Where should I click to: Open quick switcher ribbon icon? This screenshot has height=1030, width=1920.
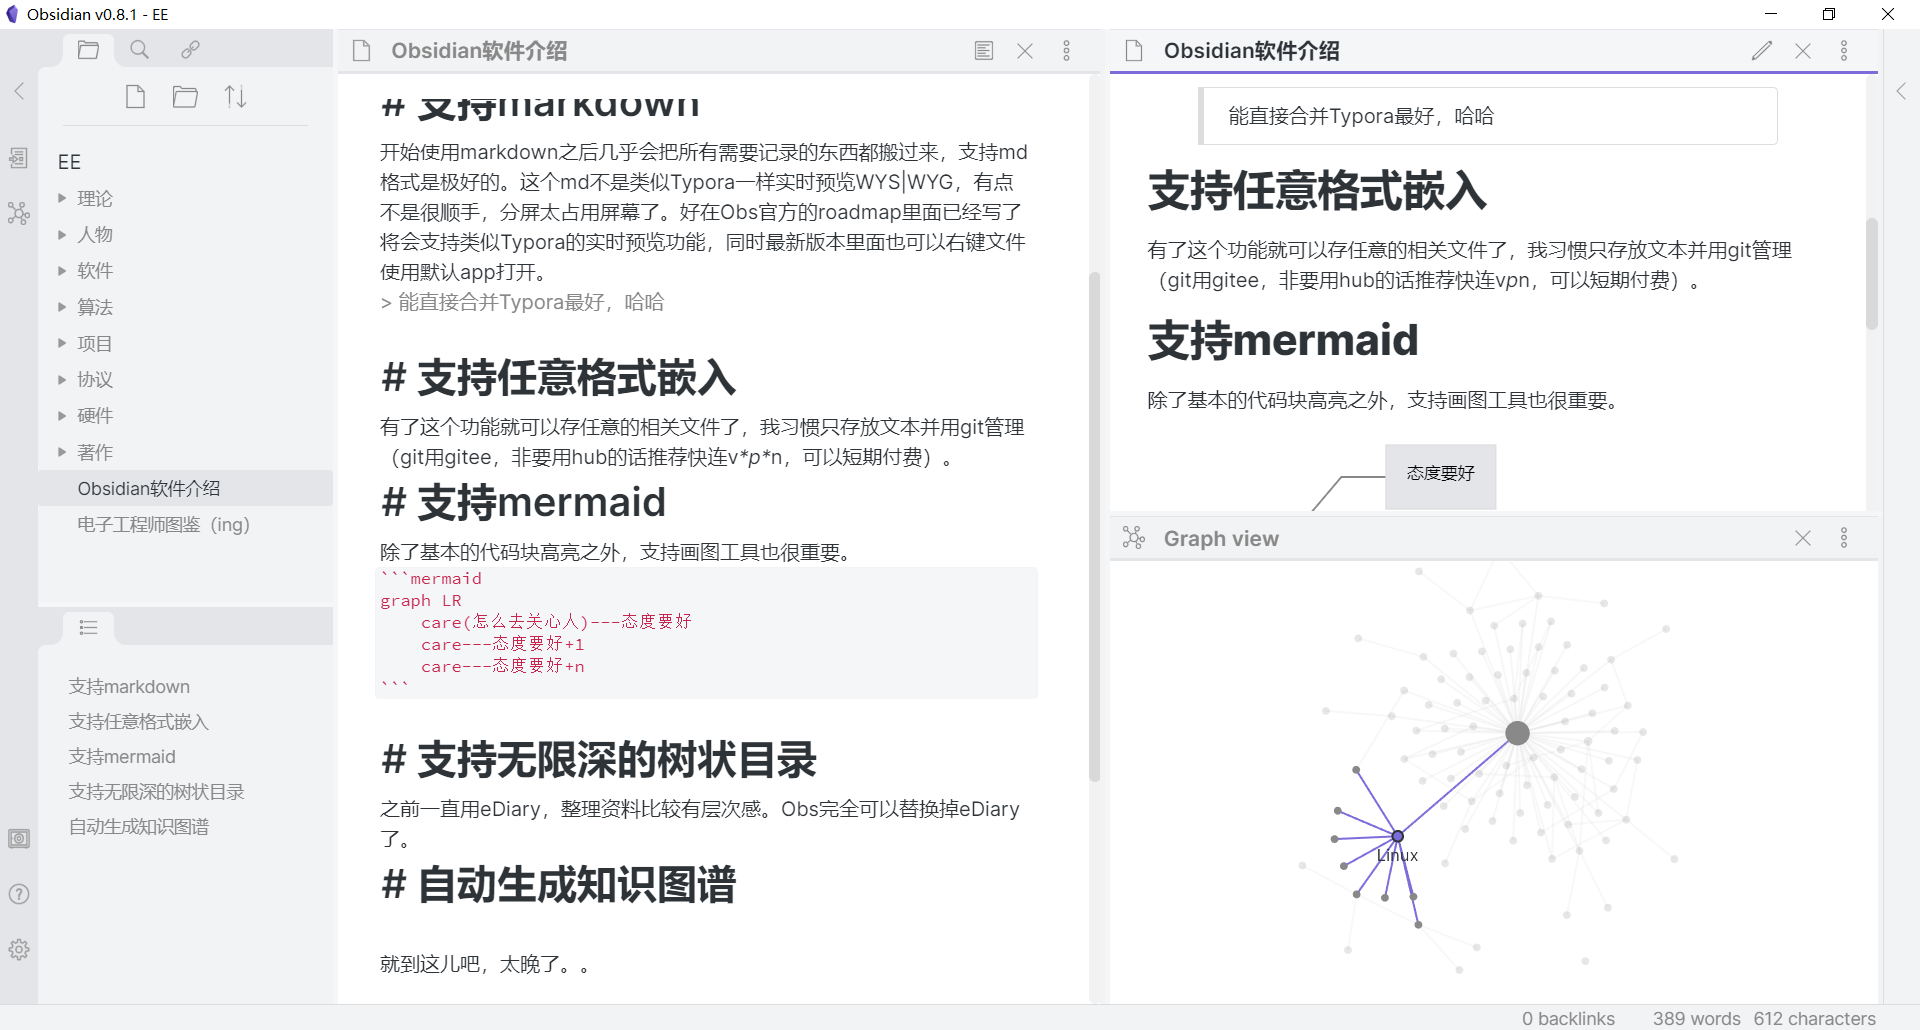pyautogui.click(x=19, y=158)
